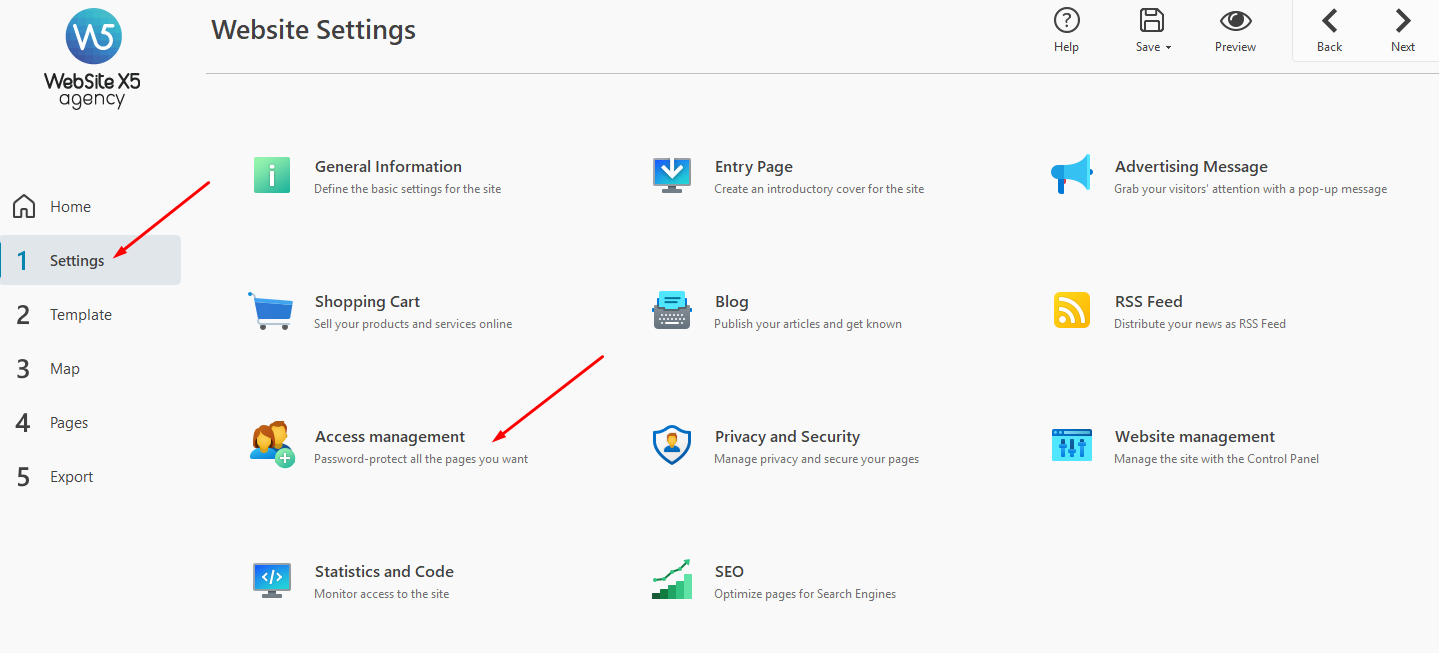Open the Entry Page monitor icon

tap(671, 175)
